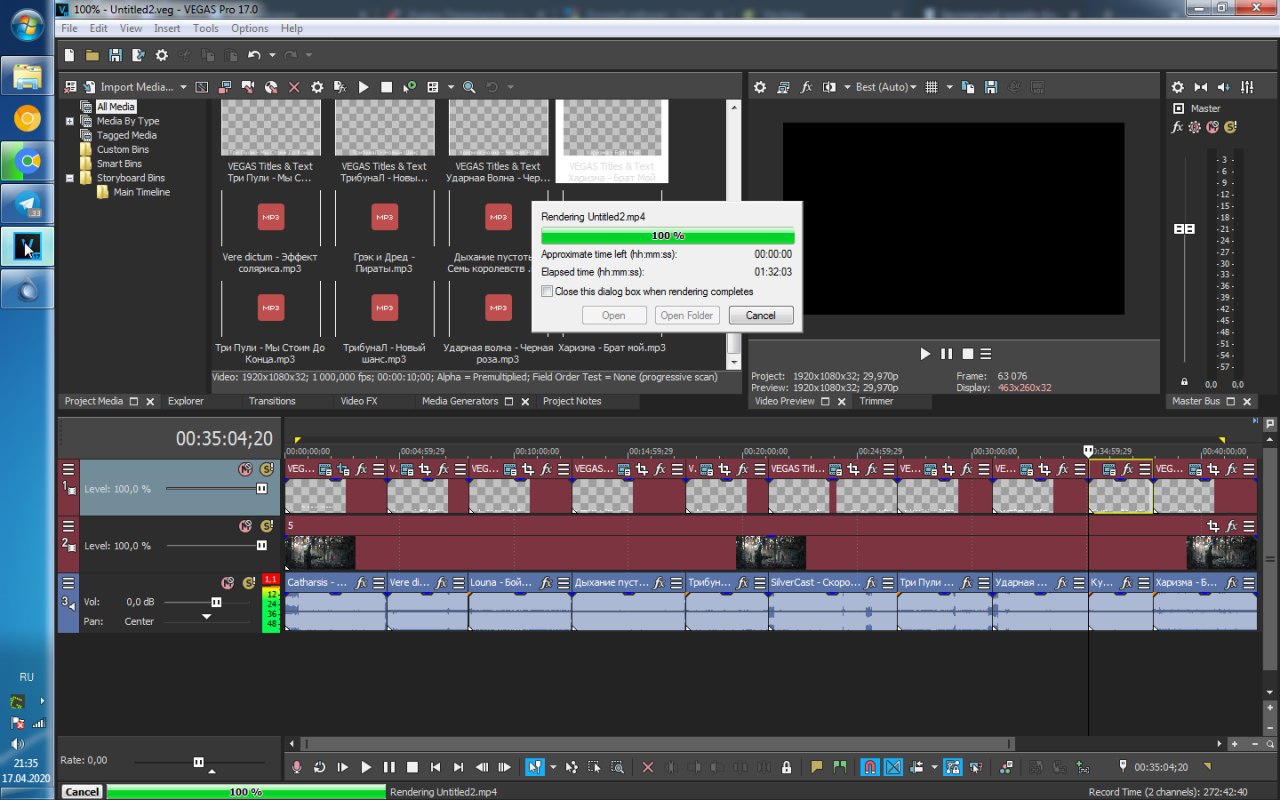Click the Search media magnifier icon
The height and width of the screenshot is (800, 1280).
(468, 87)
